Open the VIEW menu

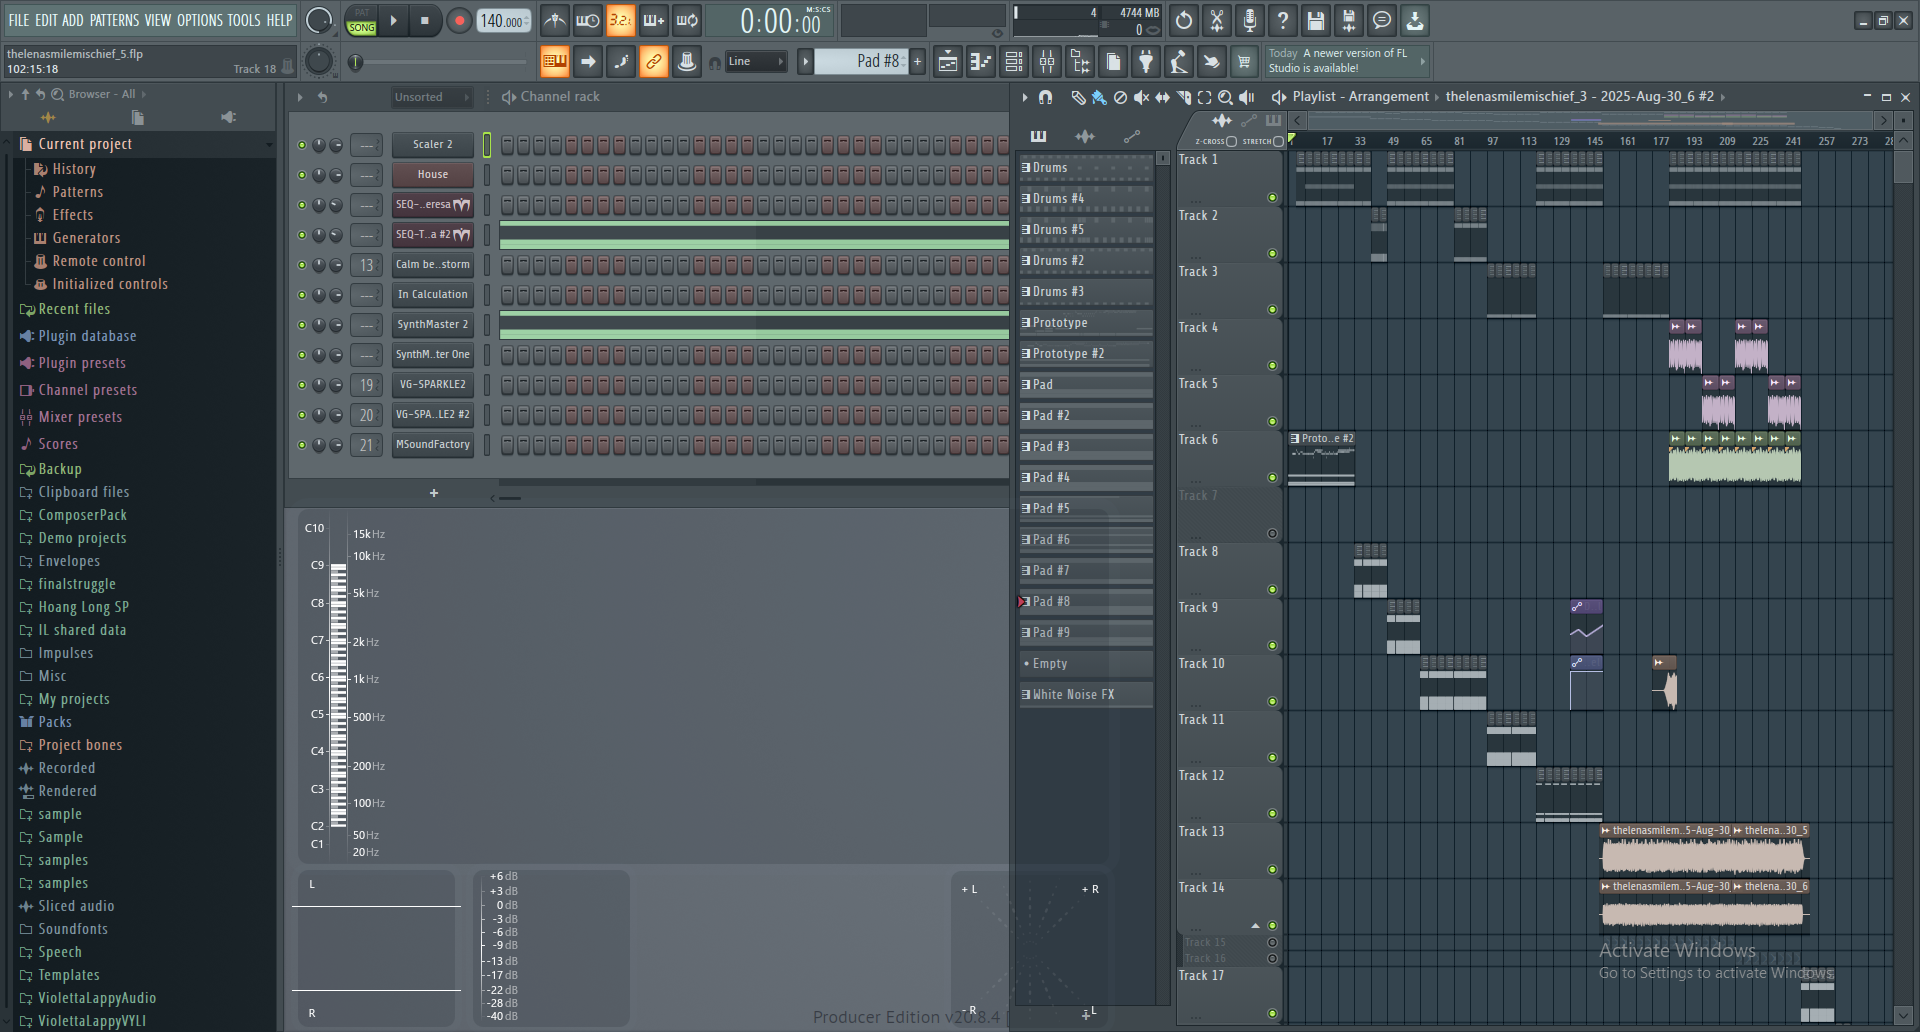158,20
